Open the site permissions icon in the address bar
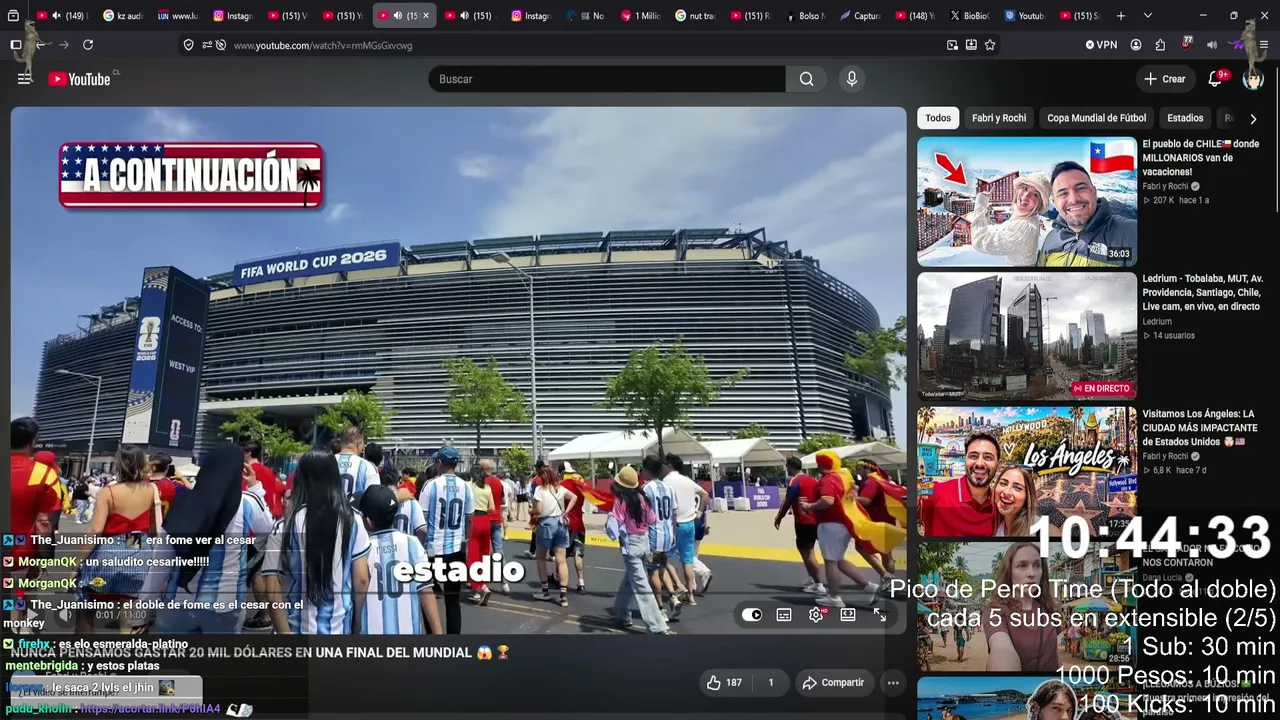 [207, 45]
